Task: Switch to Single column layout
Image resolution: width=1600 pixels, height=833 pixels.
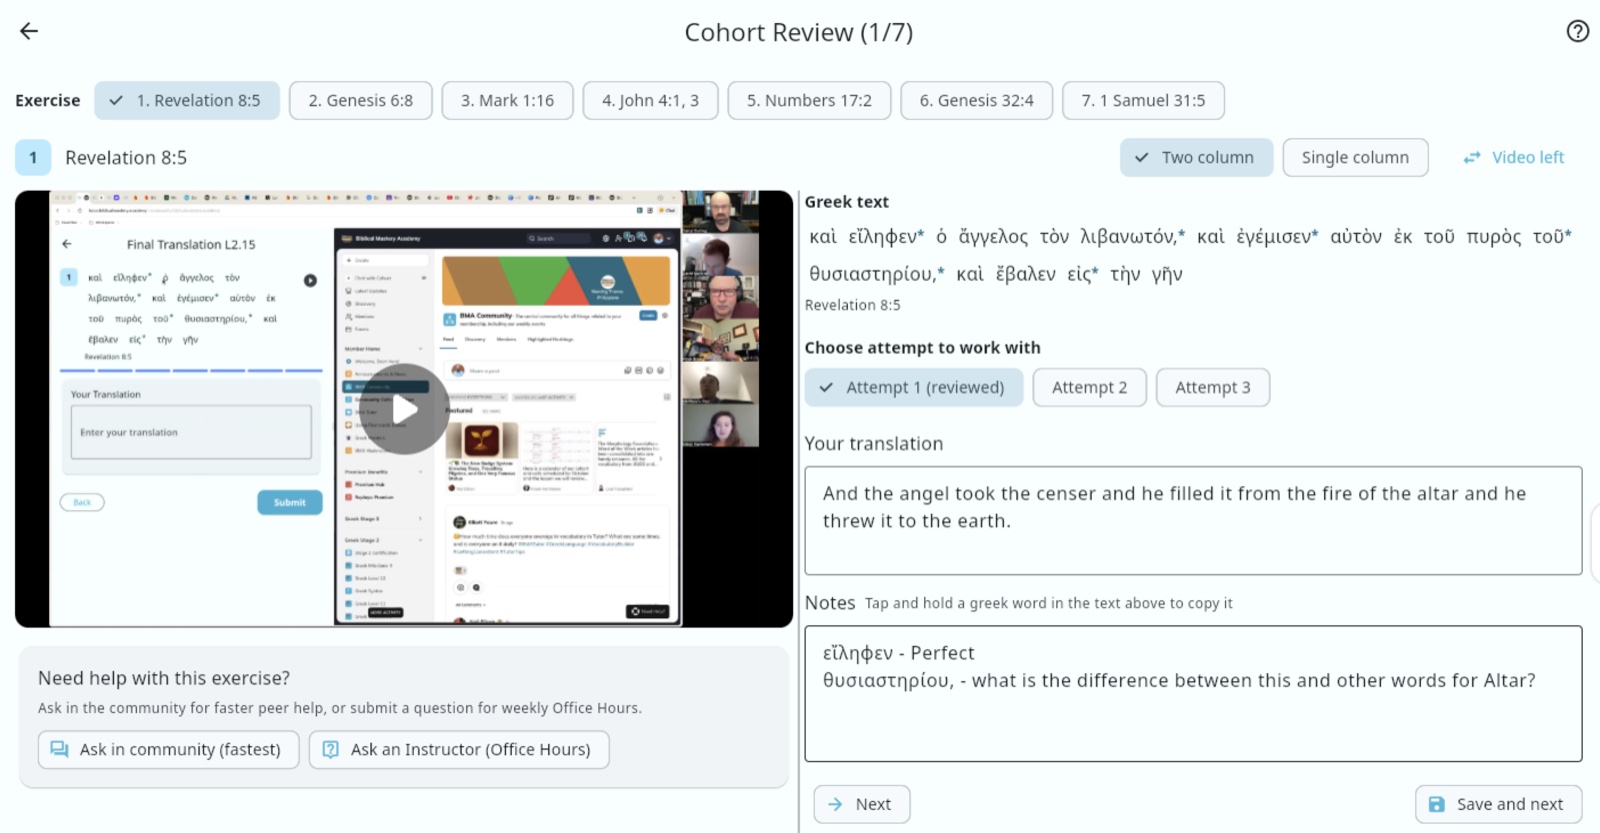Action: pos(1355,158)
